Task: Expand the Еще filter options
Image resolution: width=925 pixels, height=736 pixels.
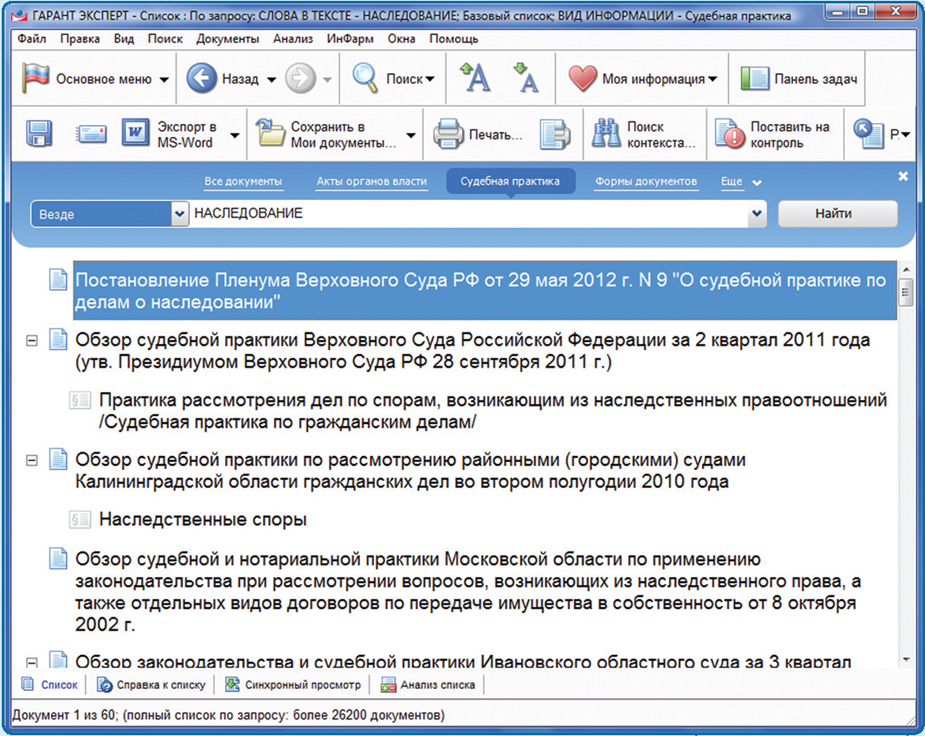Action: point(741,182)
